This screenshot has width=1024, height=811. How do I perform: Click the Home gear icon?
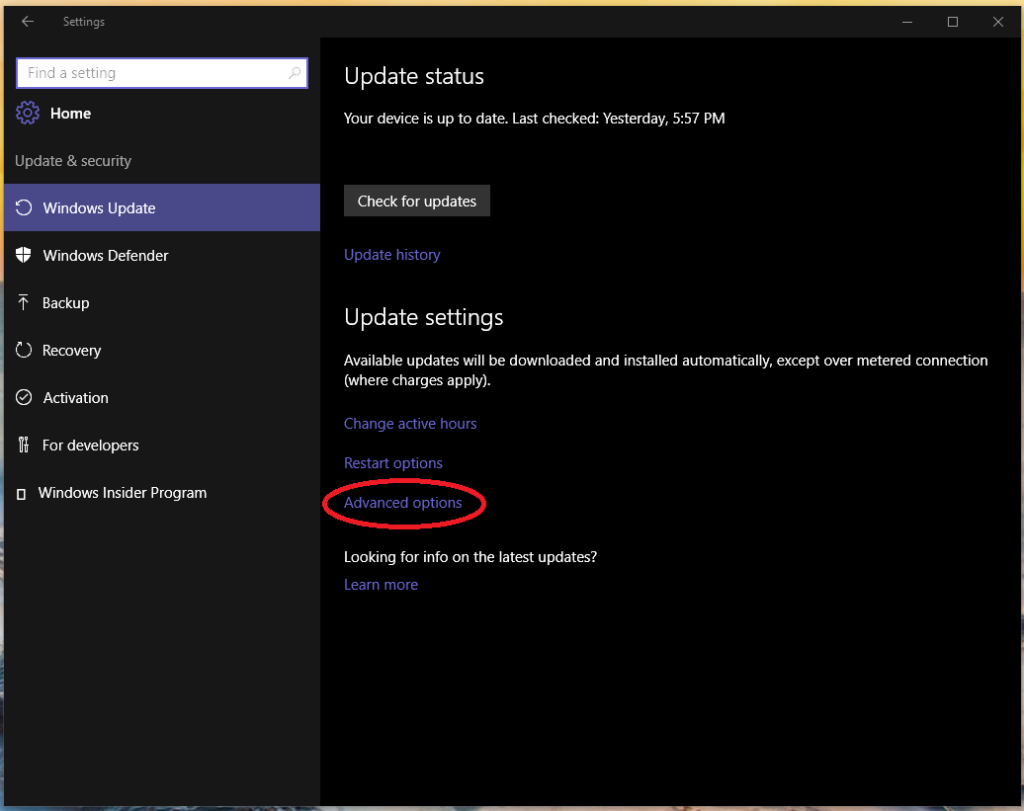tap(27, 113)
